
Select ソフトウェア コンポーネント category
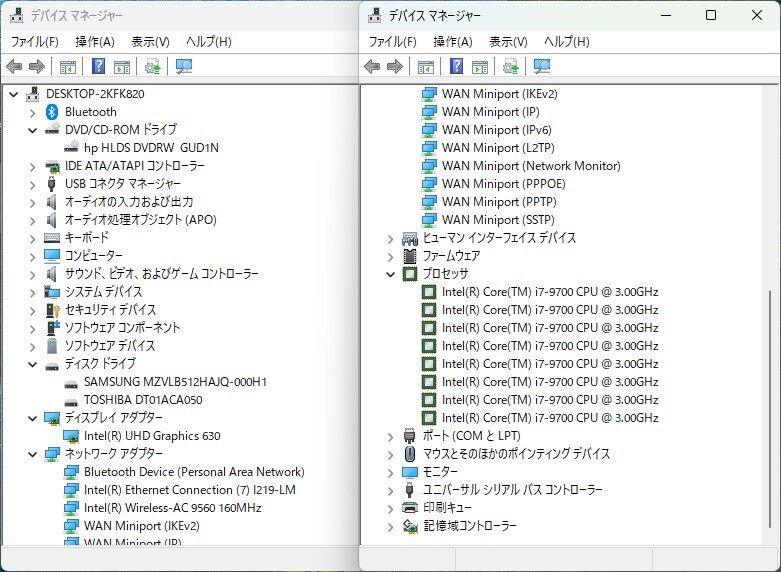pyautogui.click(x=123, y=328)
